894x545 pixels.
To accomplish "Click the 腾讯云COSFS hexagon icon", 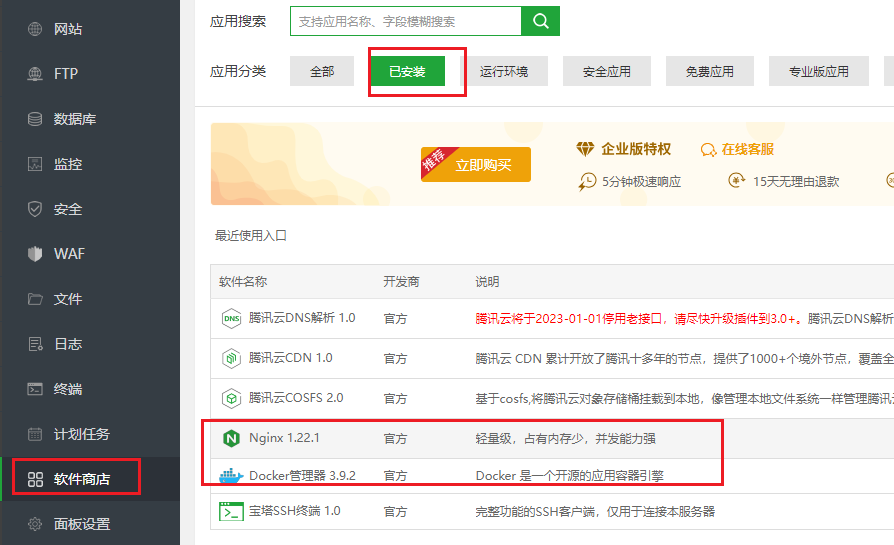I will 231,398.
